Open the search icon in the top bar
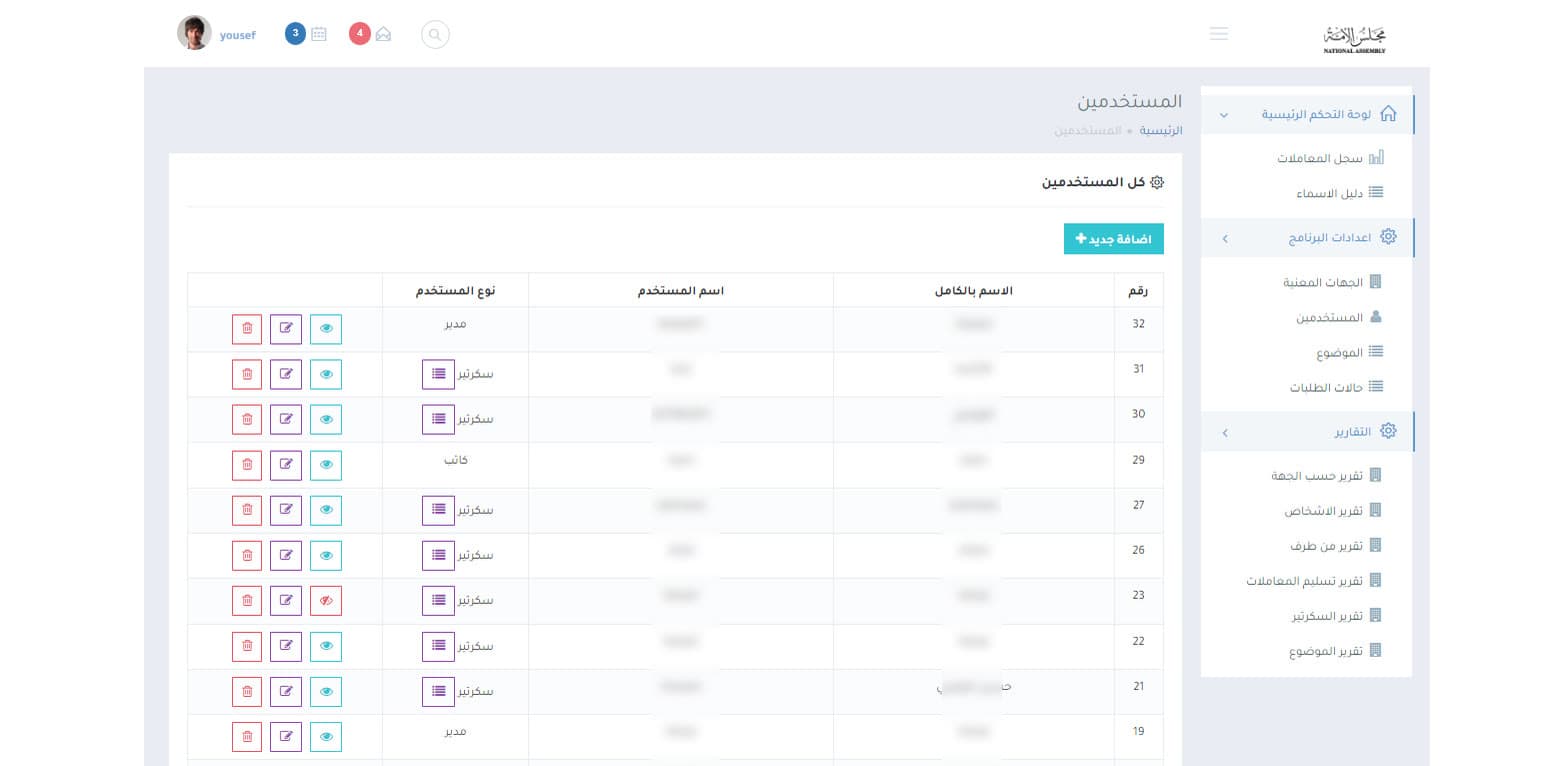1568x766 pixels. [435, 35]
